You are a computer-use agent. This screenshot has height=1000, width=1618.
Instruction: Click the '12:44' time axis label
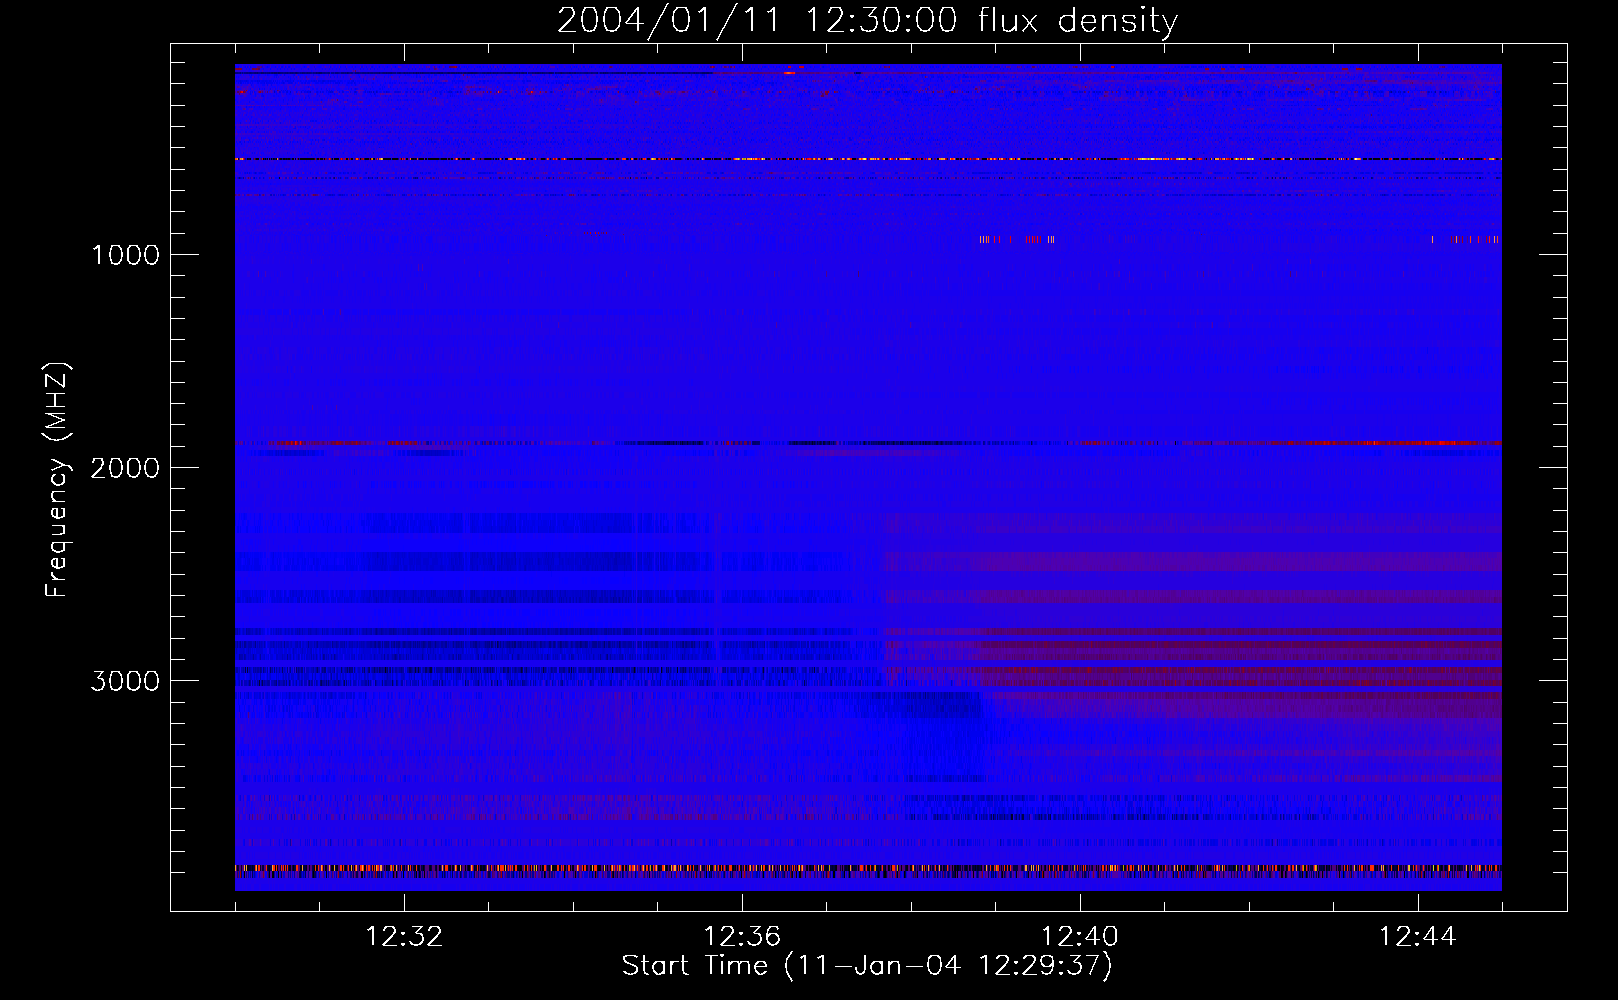1418,937
